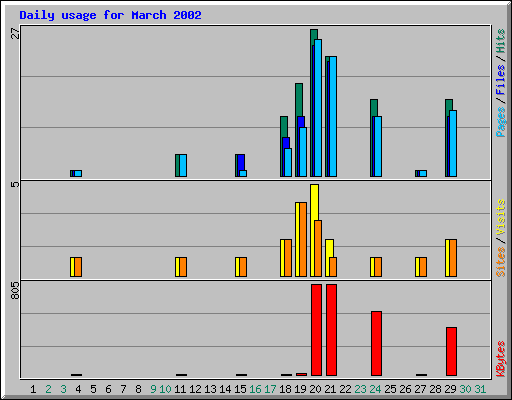Select the cyan Pages bar for day 29
512x400 pixels.
click(453, 144)
